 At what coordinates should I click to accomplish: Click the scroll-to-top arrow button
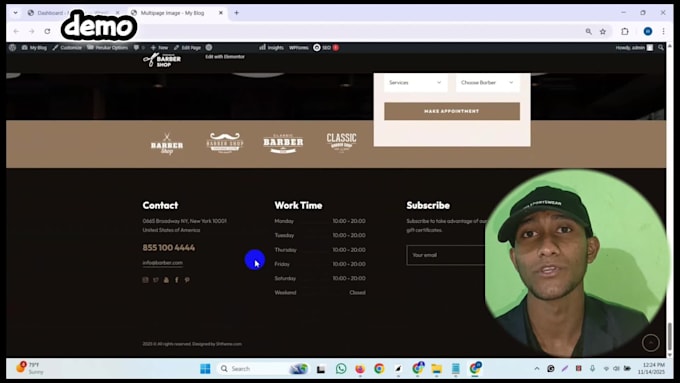click(651, 343)
